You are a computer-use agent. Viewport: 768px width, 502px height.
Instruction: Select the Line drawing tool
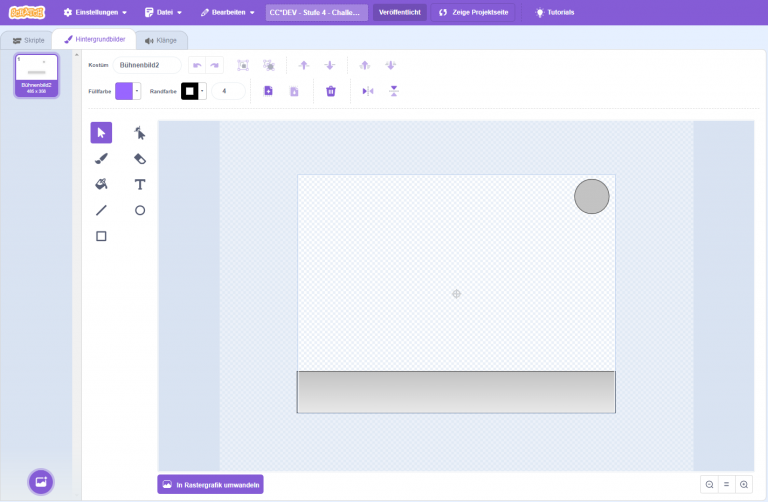pyautogui.click(x=101, y=210)
